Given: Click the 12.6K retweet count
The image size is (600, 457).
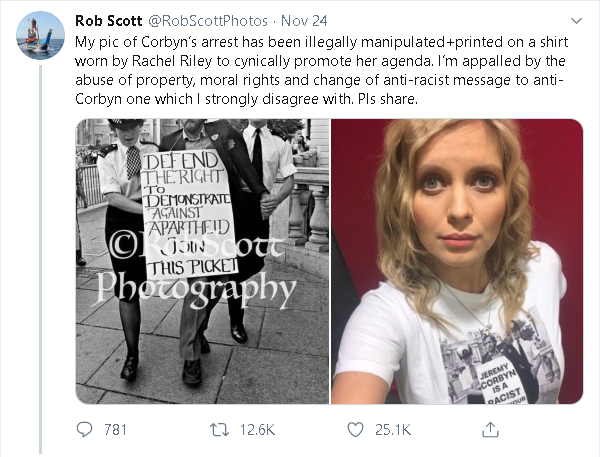Looking at the screenshot, I should coord(256,430).
